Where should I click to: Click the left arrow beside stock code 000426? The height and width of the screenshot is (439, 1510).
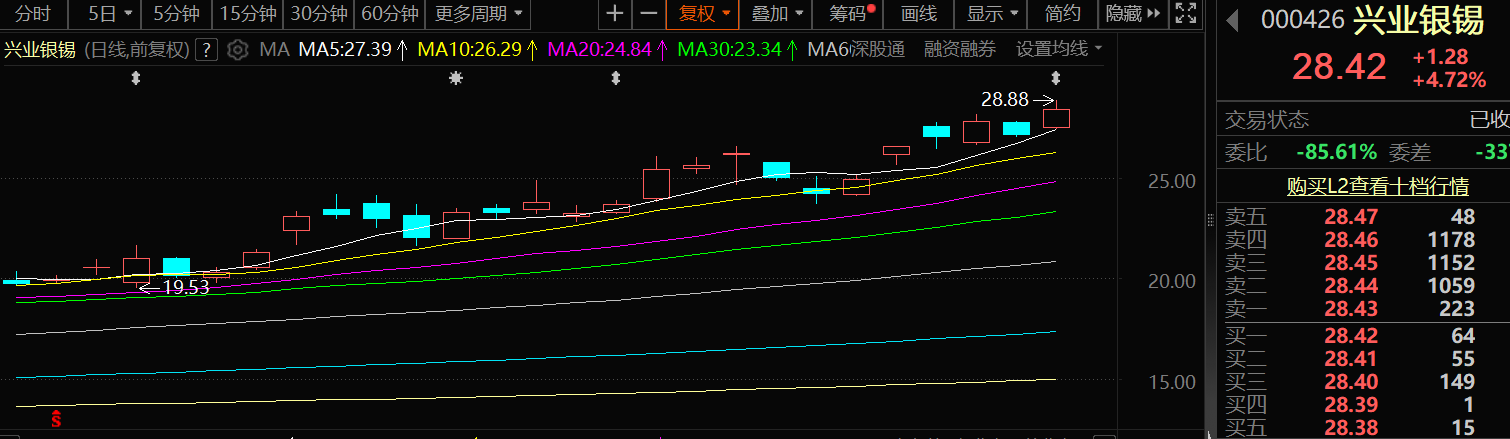1232,20
